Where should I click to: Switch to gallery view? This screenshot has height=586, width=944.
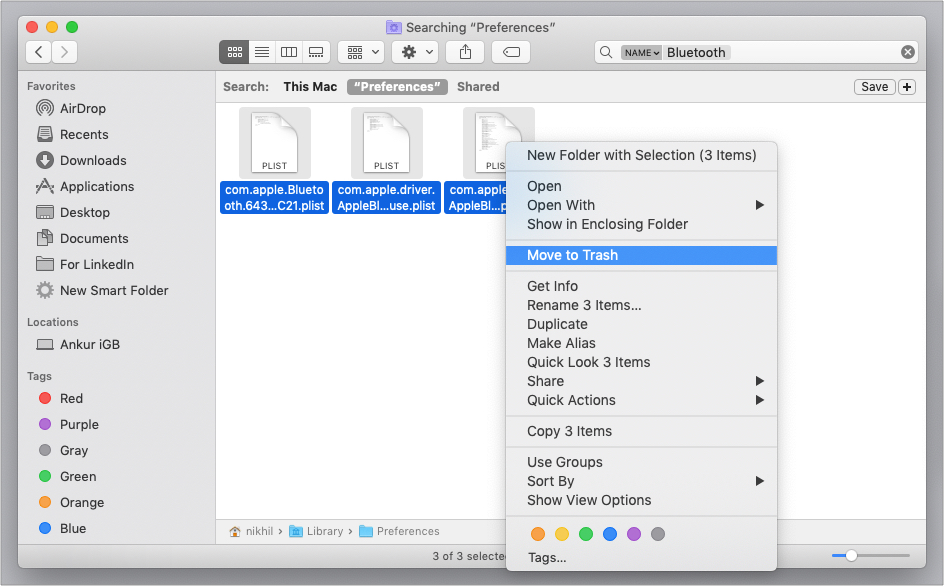point(316,52)
